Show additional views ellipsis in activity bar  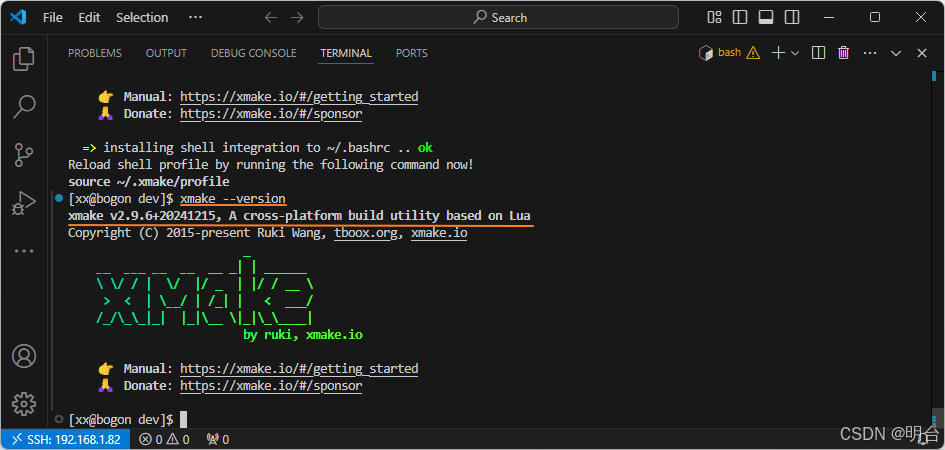click(24, 251)
